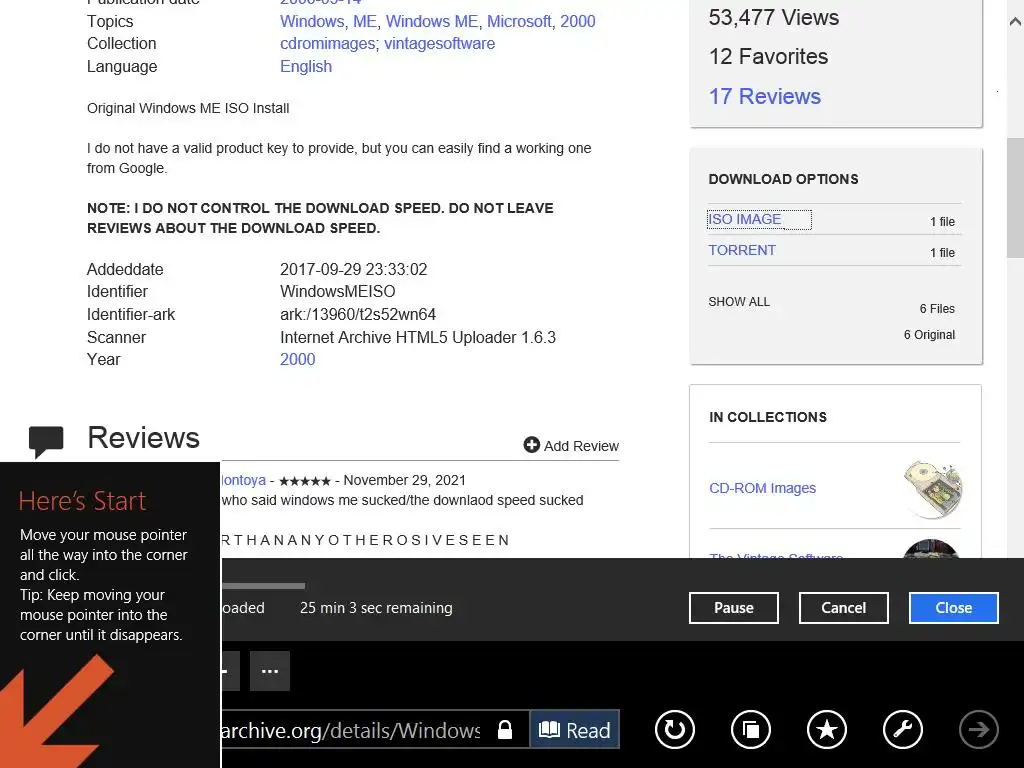Click SHOW ALL download options

coord(739,302)
